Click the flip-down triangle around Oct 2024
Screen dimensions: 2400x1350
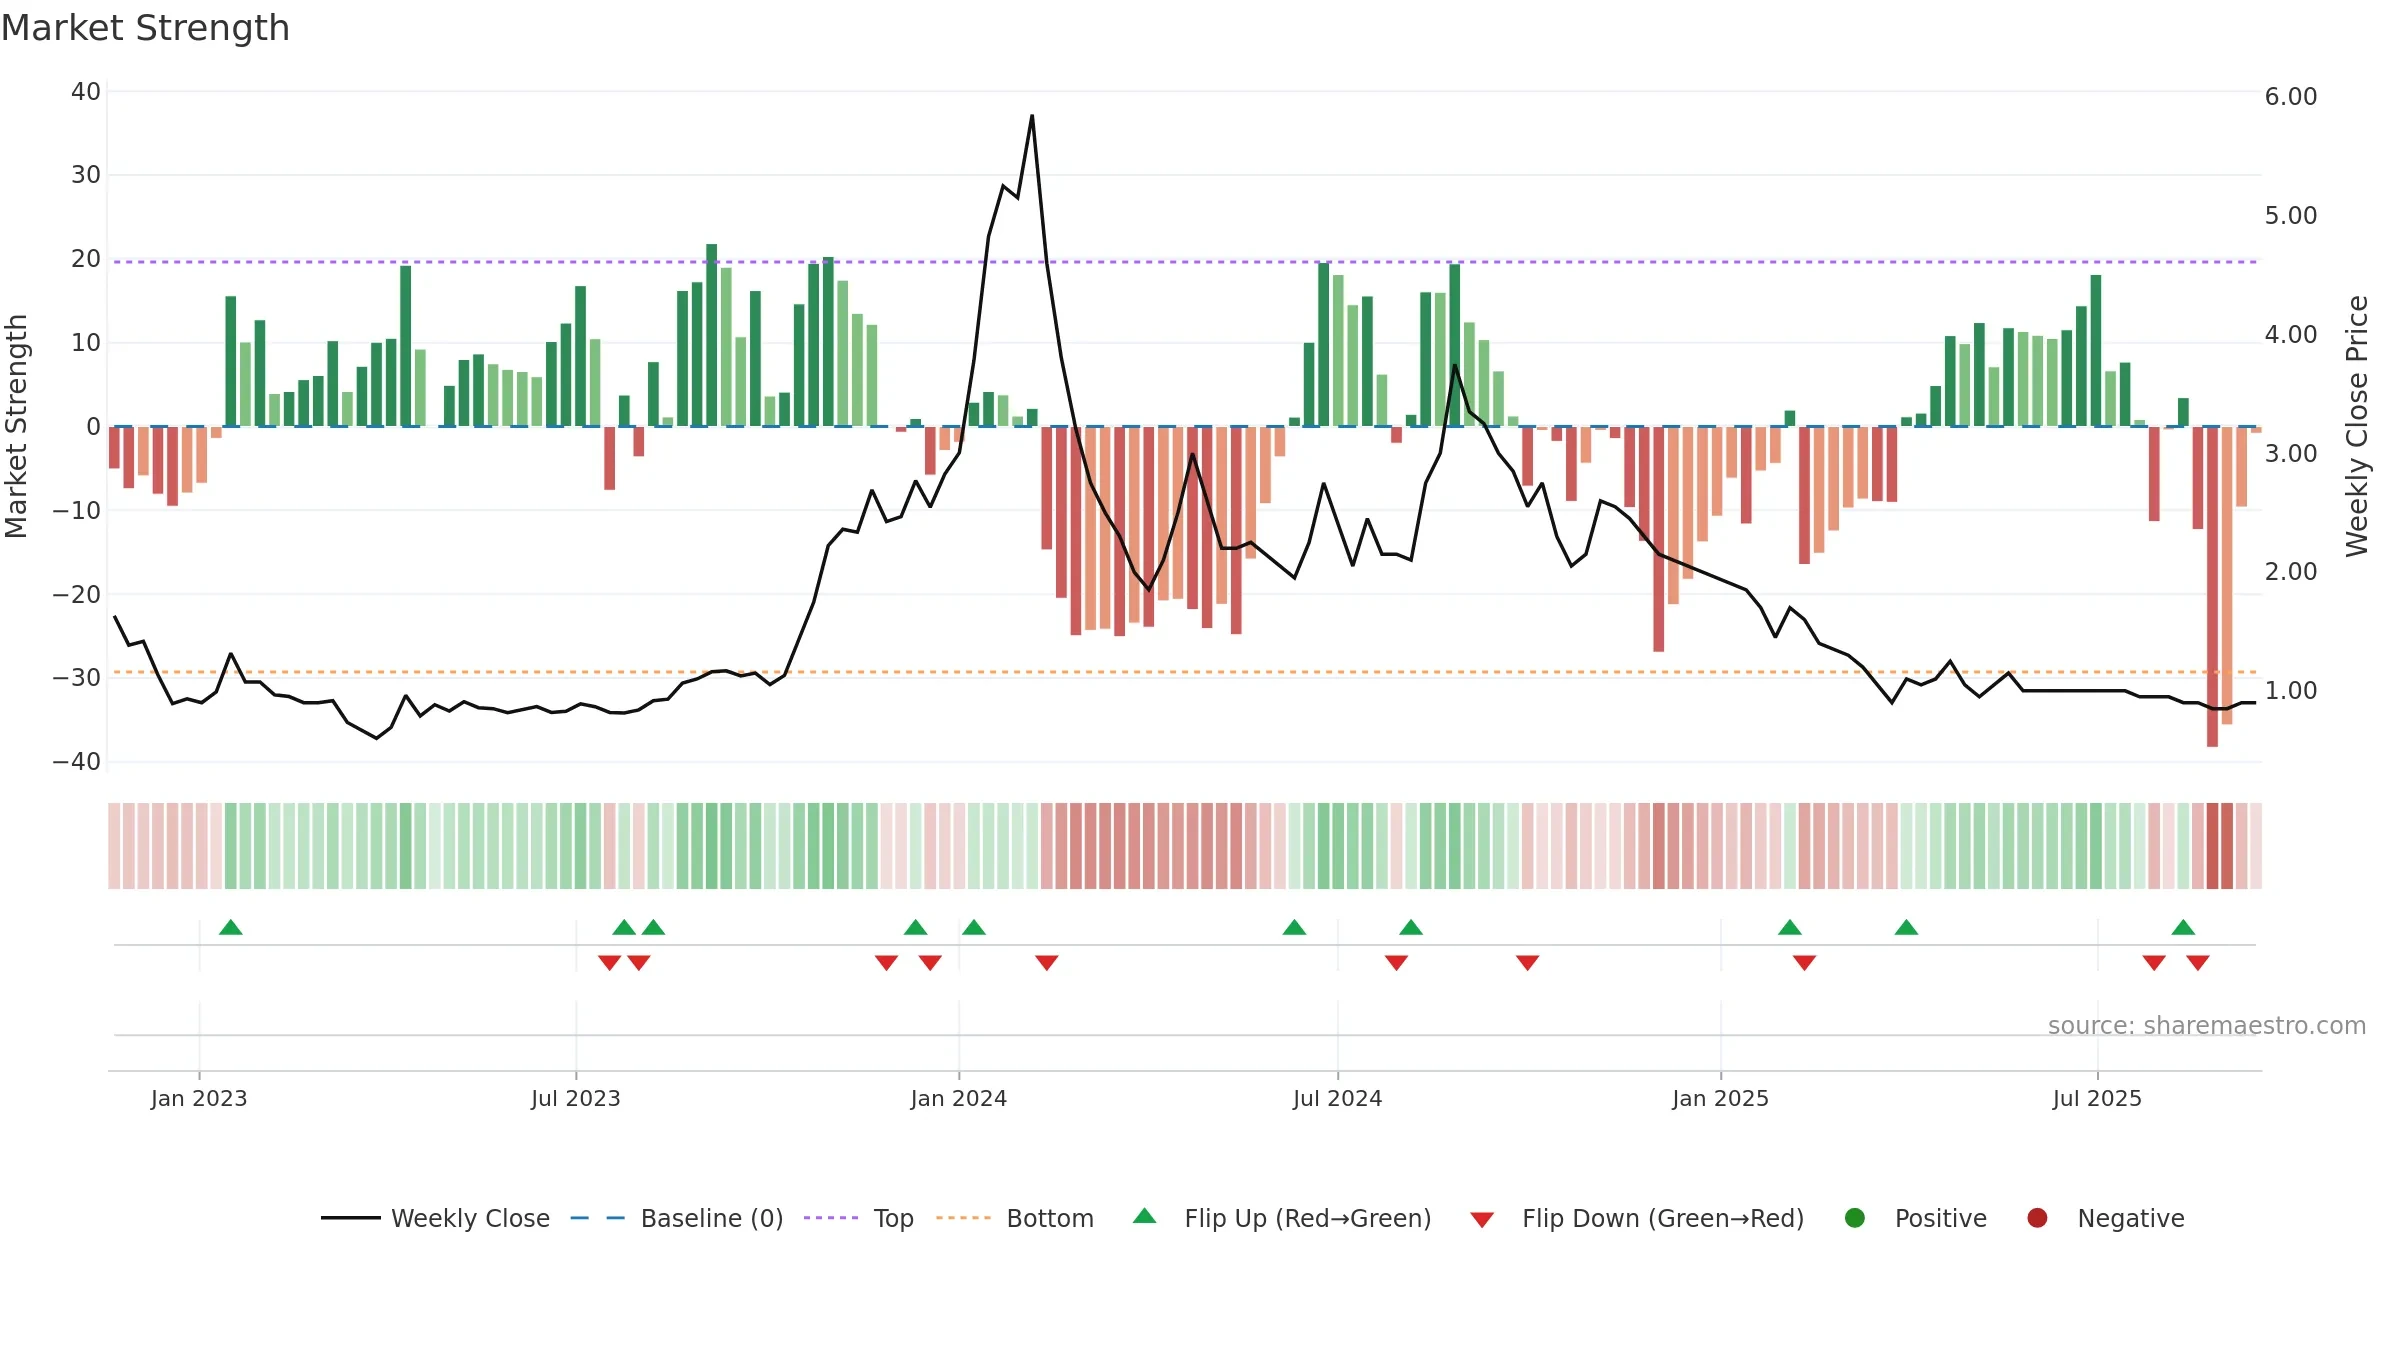click(x=1527, y=962)
